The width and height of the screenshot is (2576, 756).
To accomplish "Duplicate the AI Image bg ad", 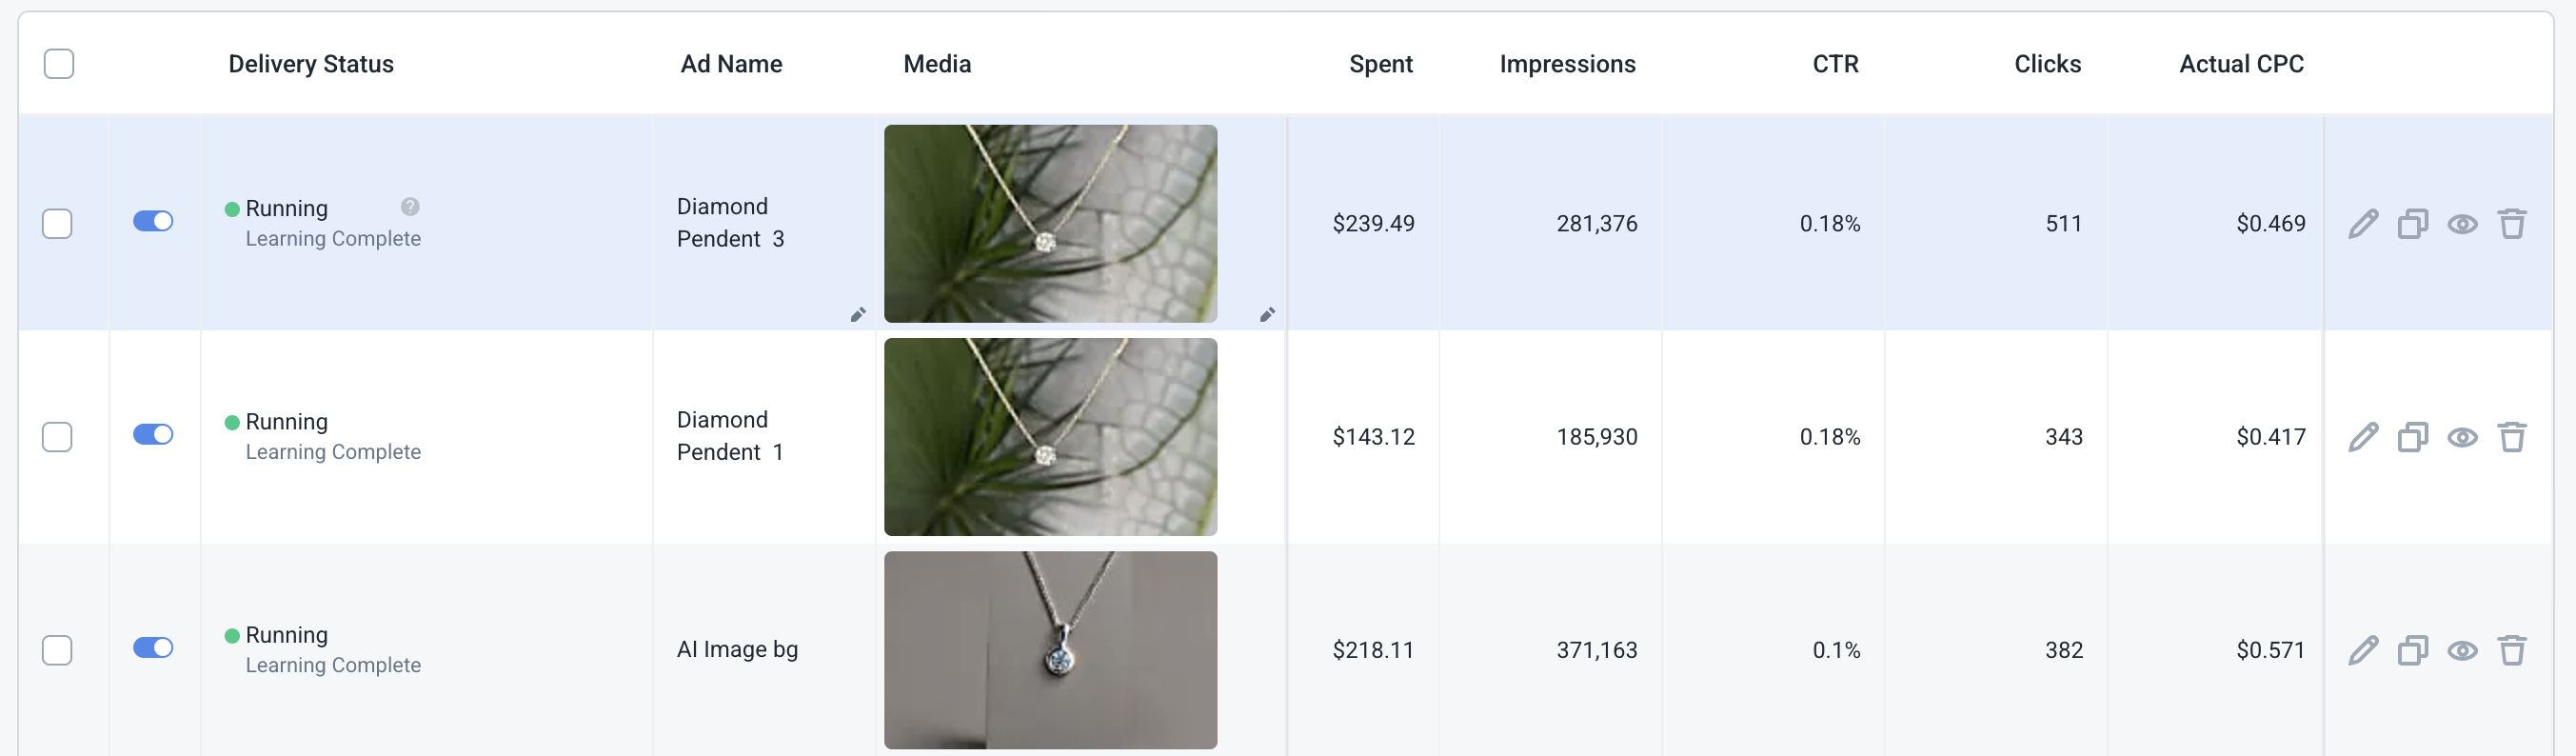I will pyautogui.click(x=2413, y=650).
